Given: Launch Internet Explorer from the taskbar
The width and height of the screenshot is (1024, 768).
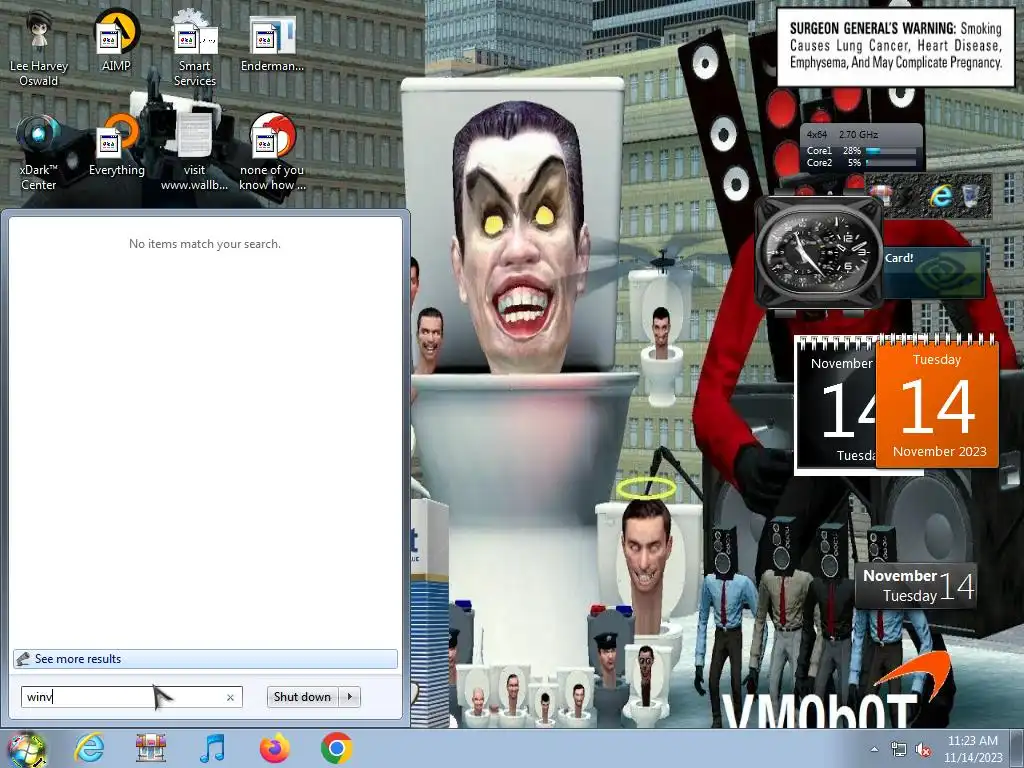Looking at the screenshot, I should 89,748.
